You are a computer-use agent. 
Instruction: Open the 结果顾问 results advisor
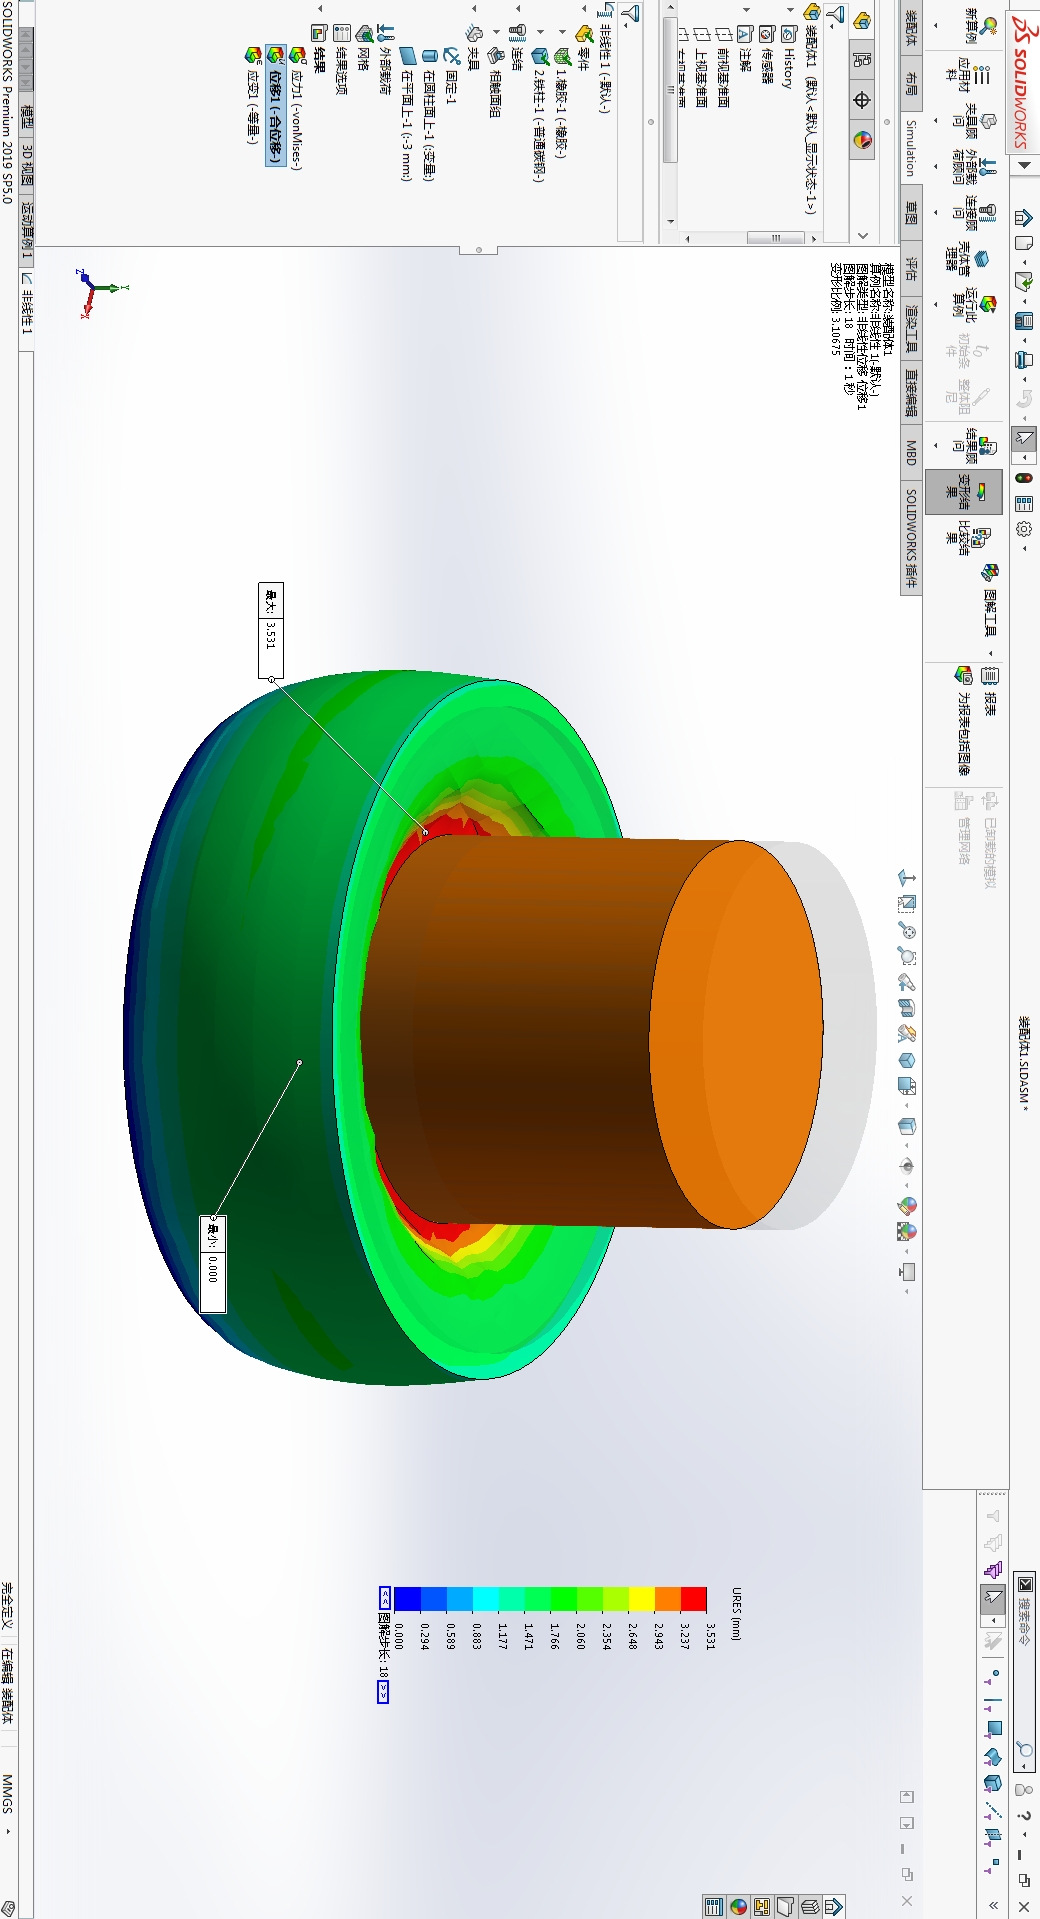975,446
